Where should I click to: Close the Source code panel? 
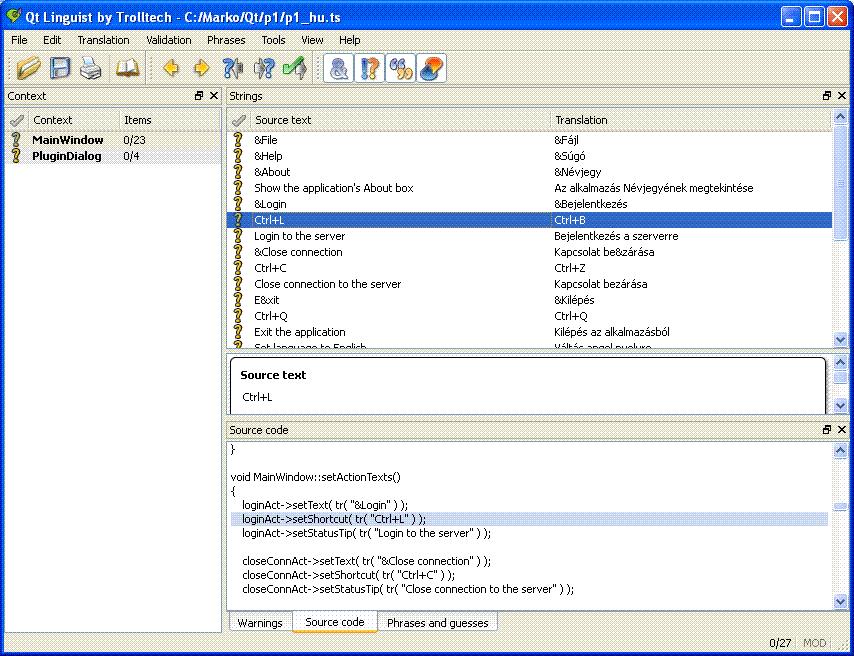[842, 430]
